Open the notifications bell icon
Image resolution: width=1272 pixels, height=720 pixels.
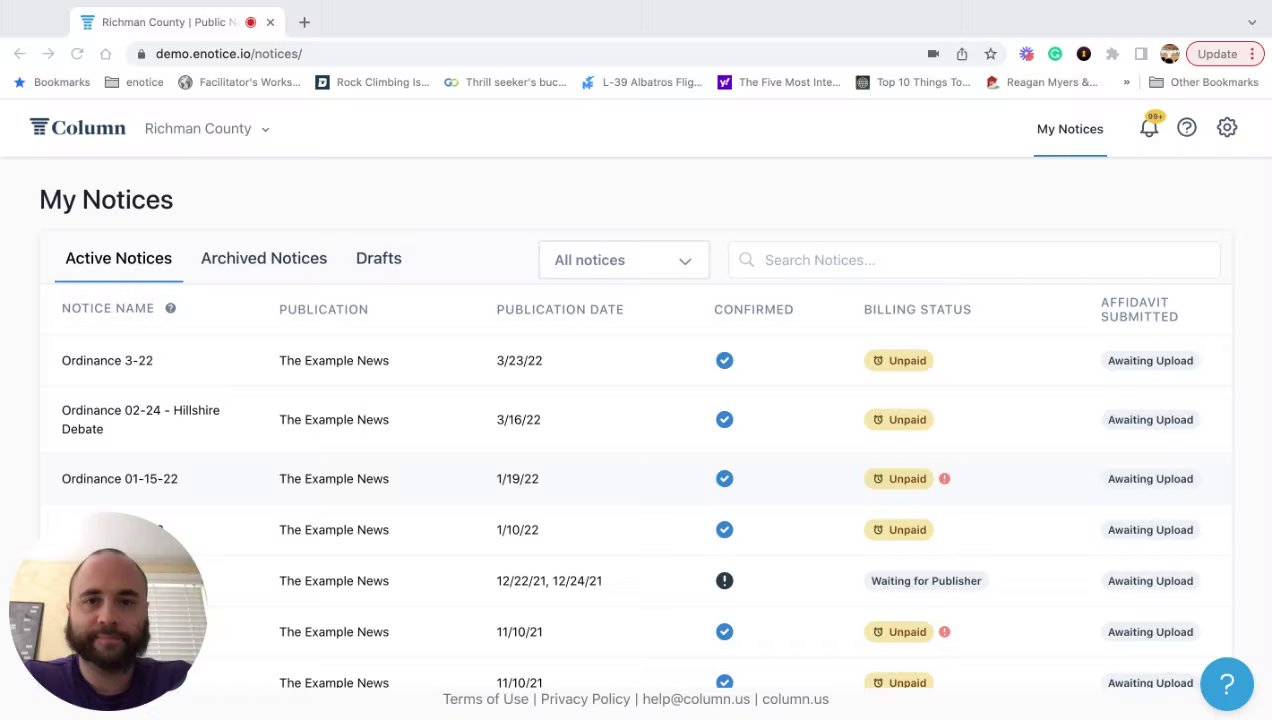tap(1149, 129)
